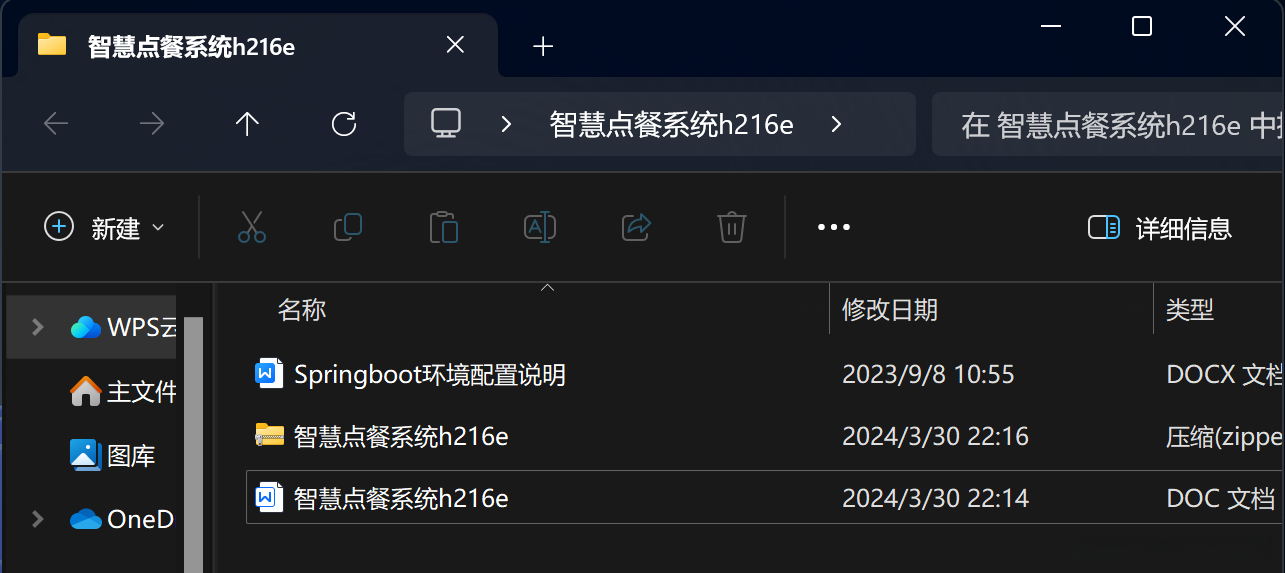
Task: Click the Paste clipboard icon
Action: point(443,228)
